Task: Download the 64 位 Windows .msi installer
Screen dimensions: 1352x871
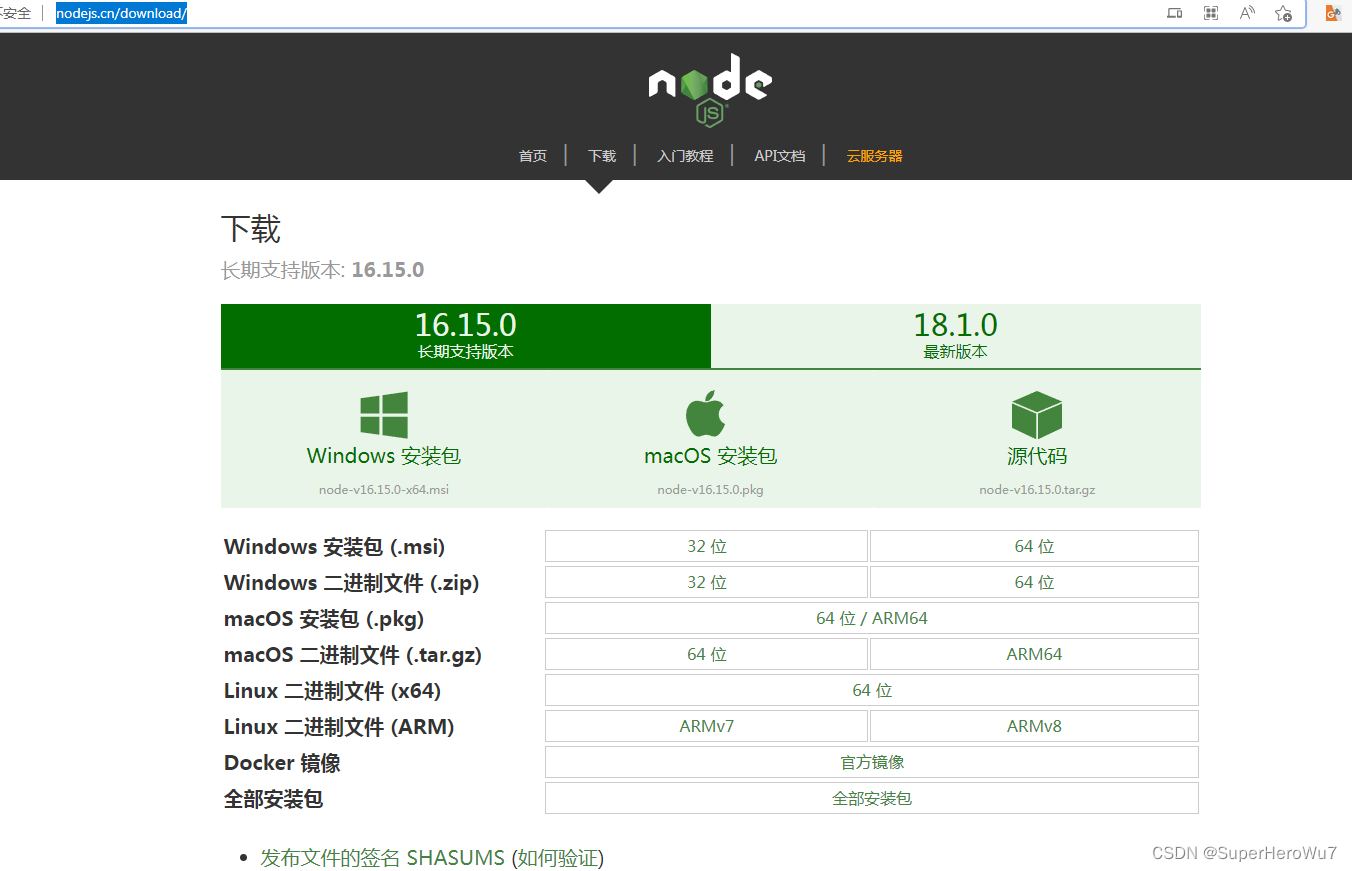Action: pyautogui.click(x=1034, y=546)
